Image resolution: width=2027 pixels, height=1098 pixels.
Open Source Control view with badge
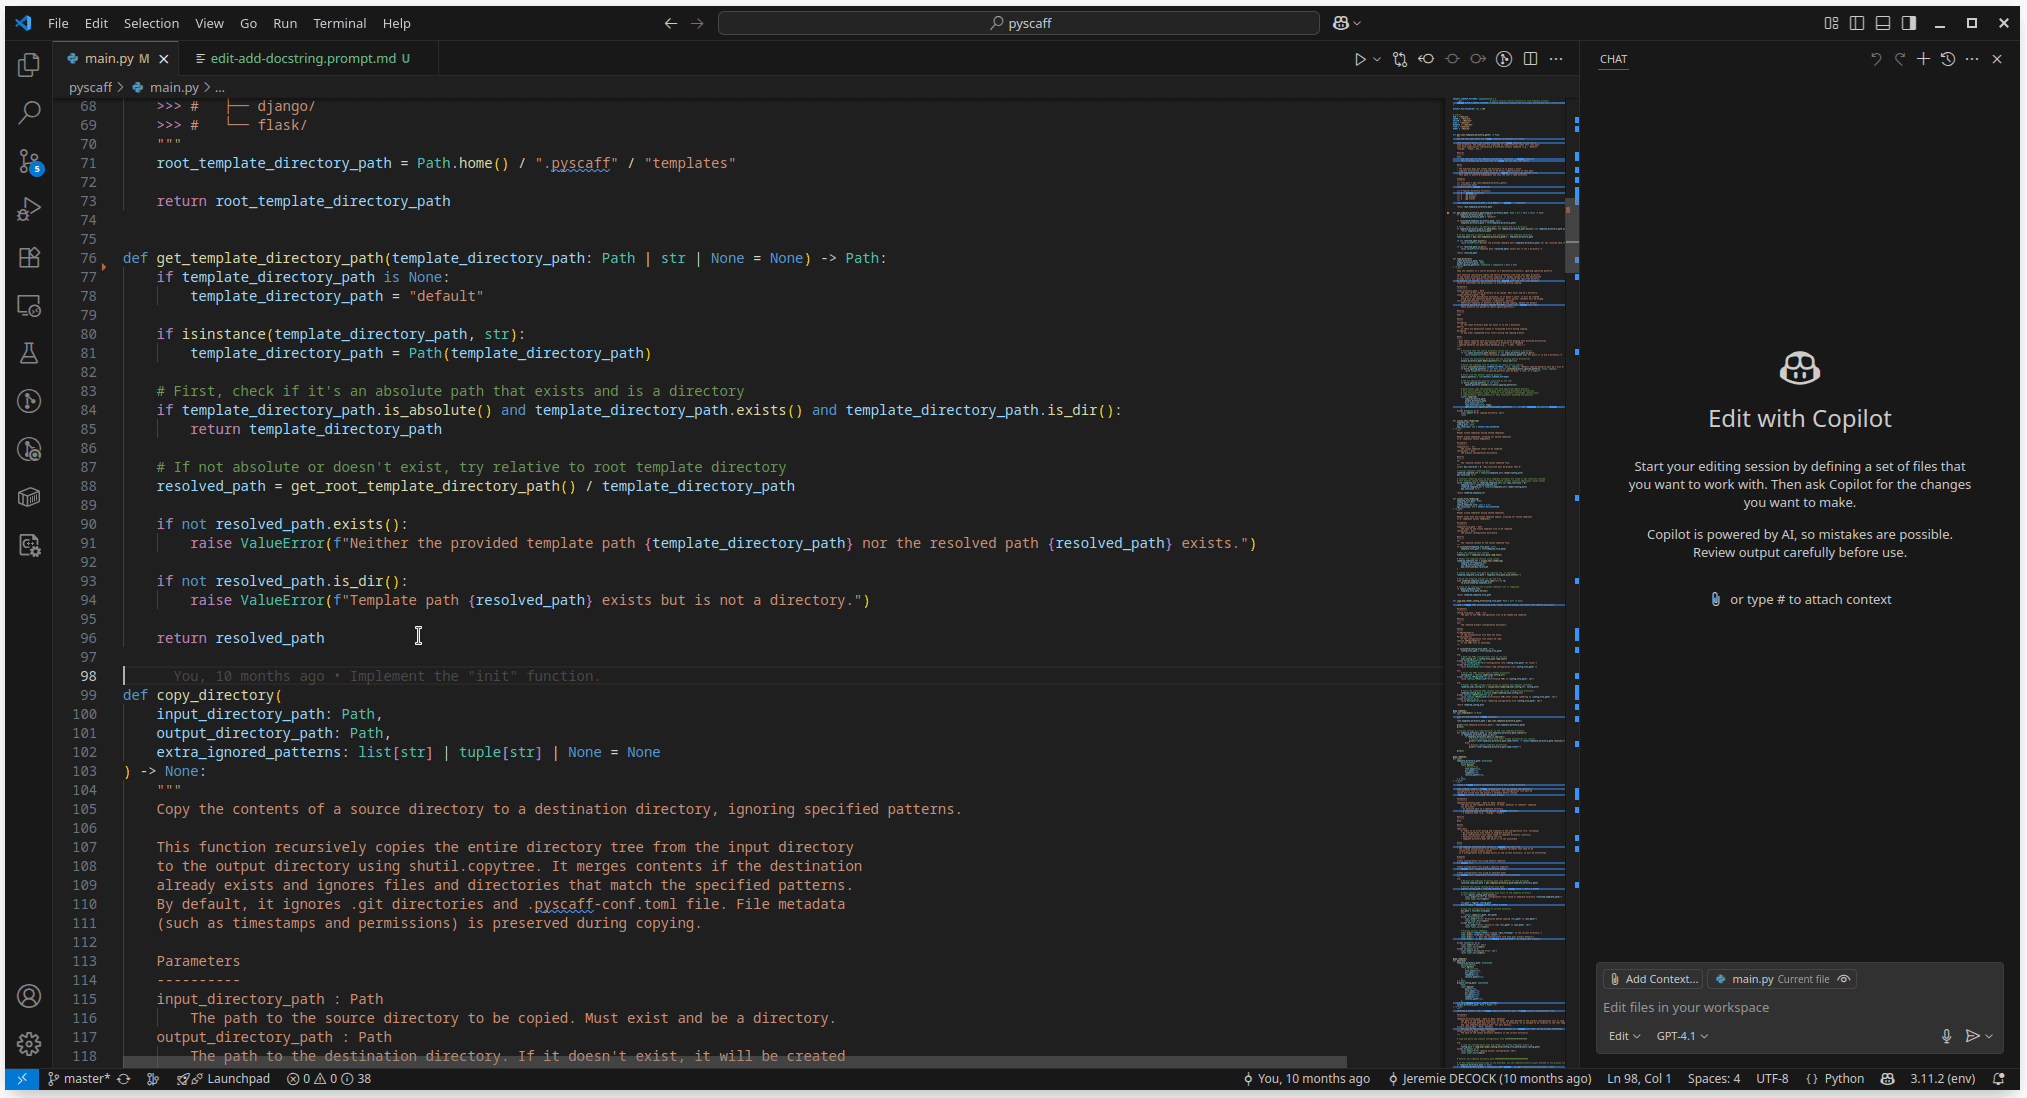29,161
